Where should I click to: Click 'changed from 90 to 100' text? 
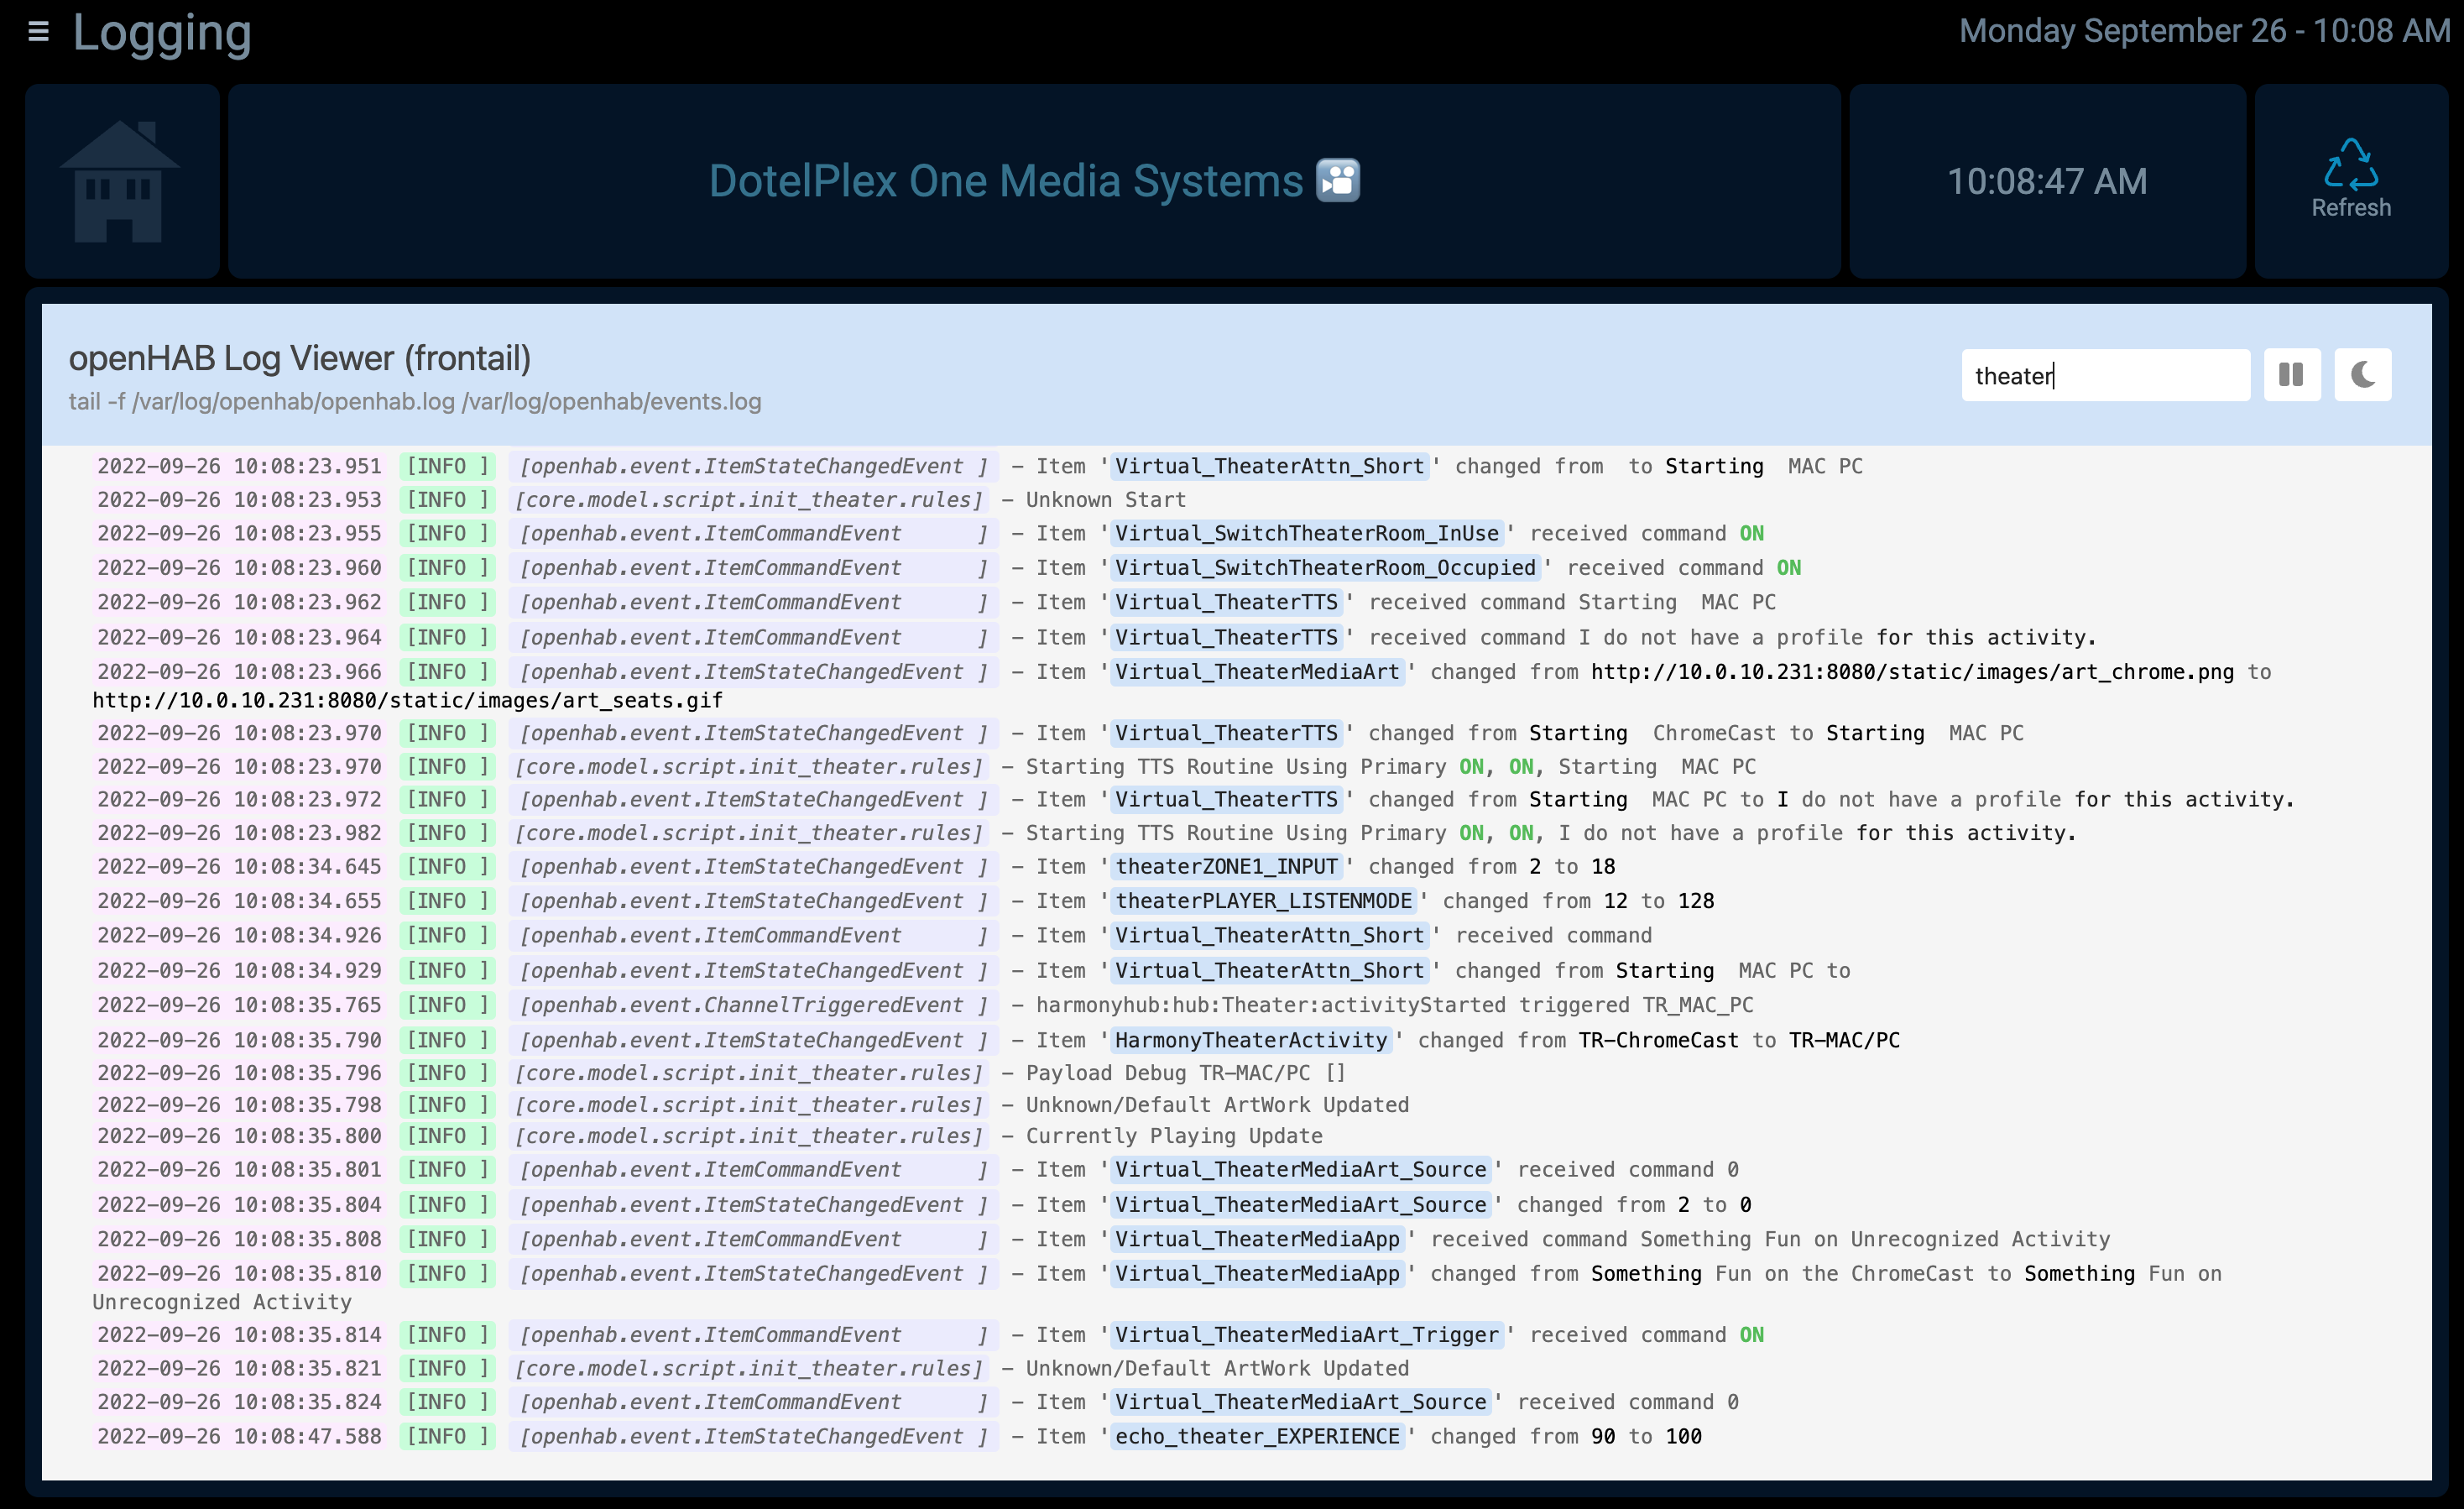(1566, 1435)
